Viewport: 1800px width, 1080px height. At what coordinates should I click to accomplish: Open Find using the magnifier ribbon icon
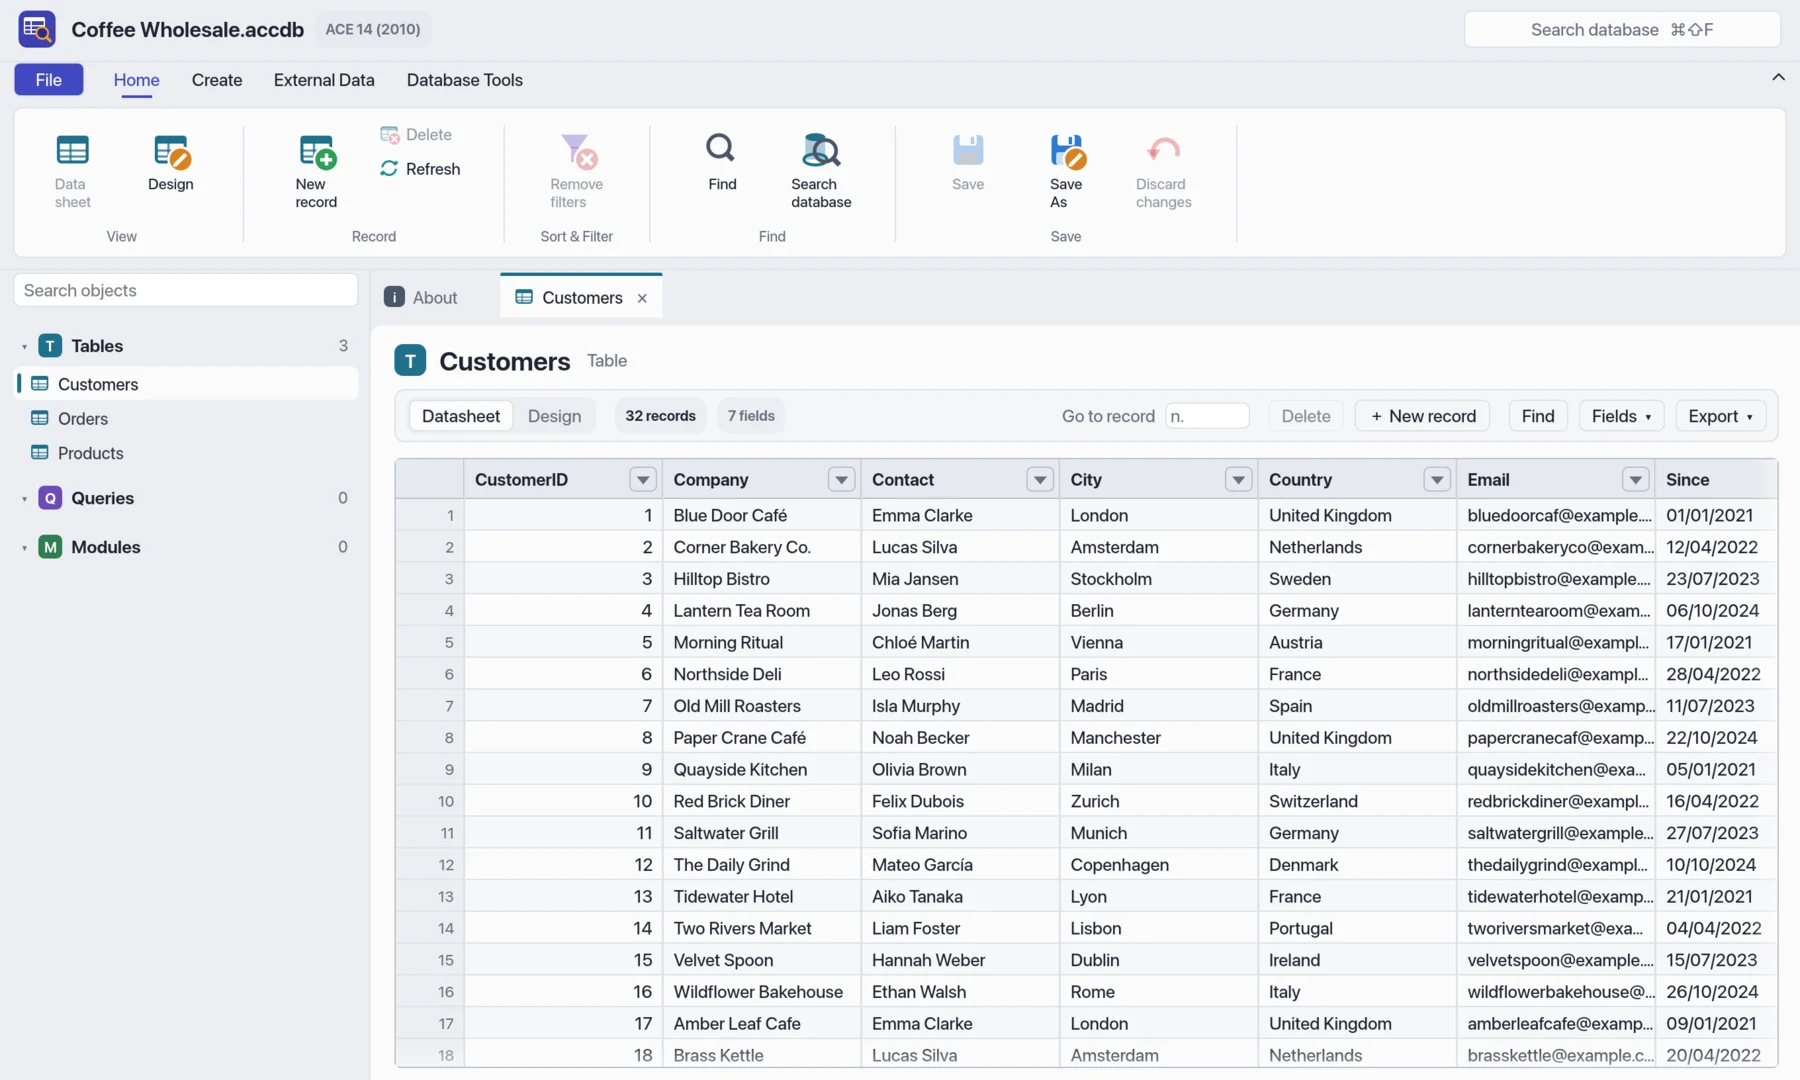(x=721, y=149)
